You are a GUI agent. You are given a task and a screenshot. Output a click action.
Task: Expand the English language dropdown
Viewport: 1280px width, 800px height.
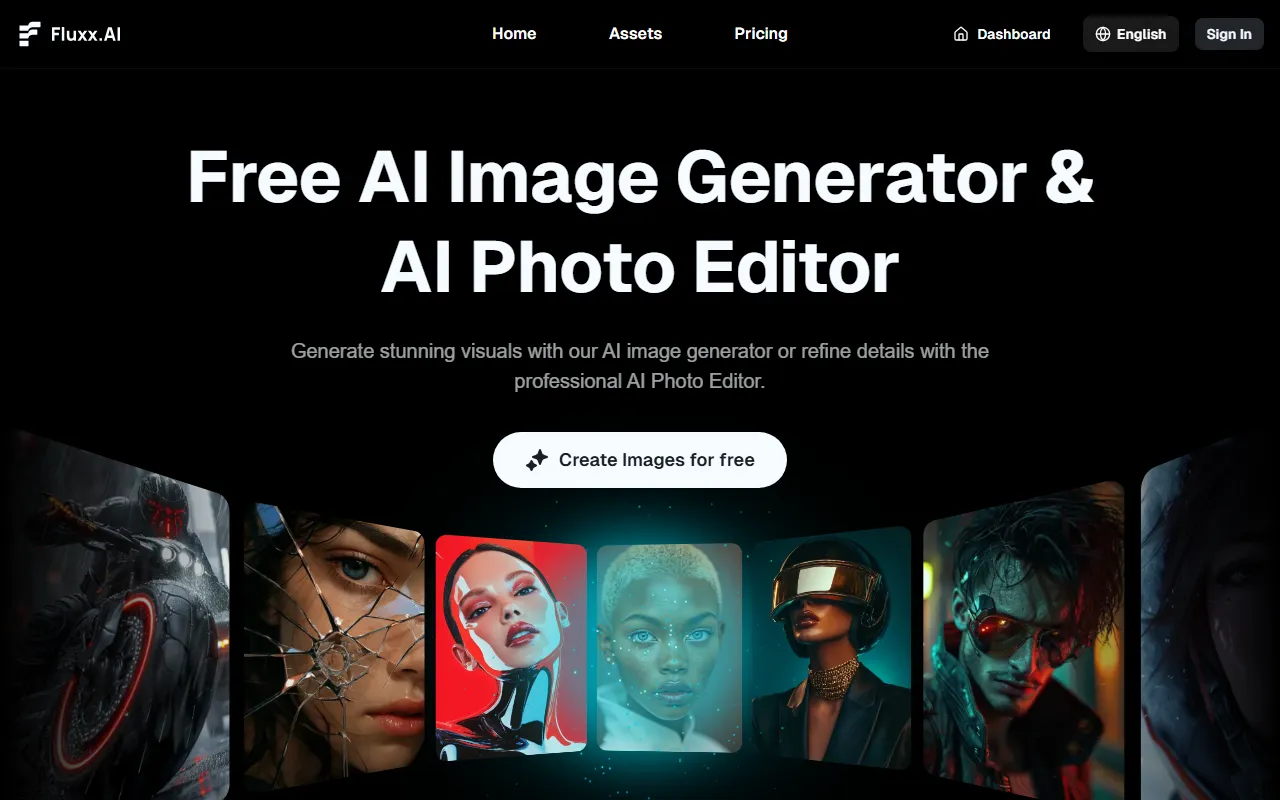click(x=1131, y=34)
